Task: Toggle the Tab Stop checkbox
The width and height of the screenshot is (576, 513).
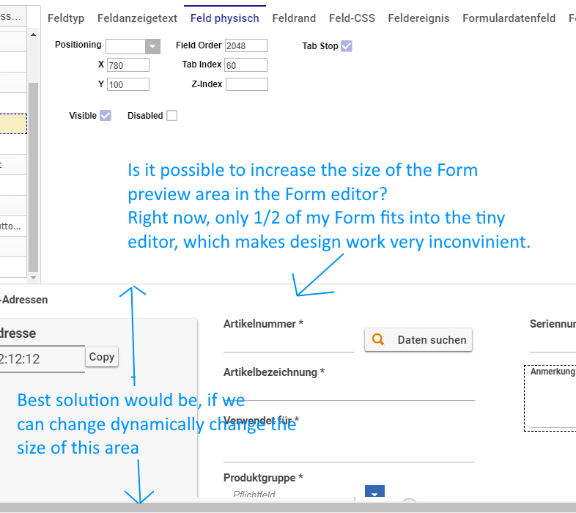Action: (x=346, y=46)
